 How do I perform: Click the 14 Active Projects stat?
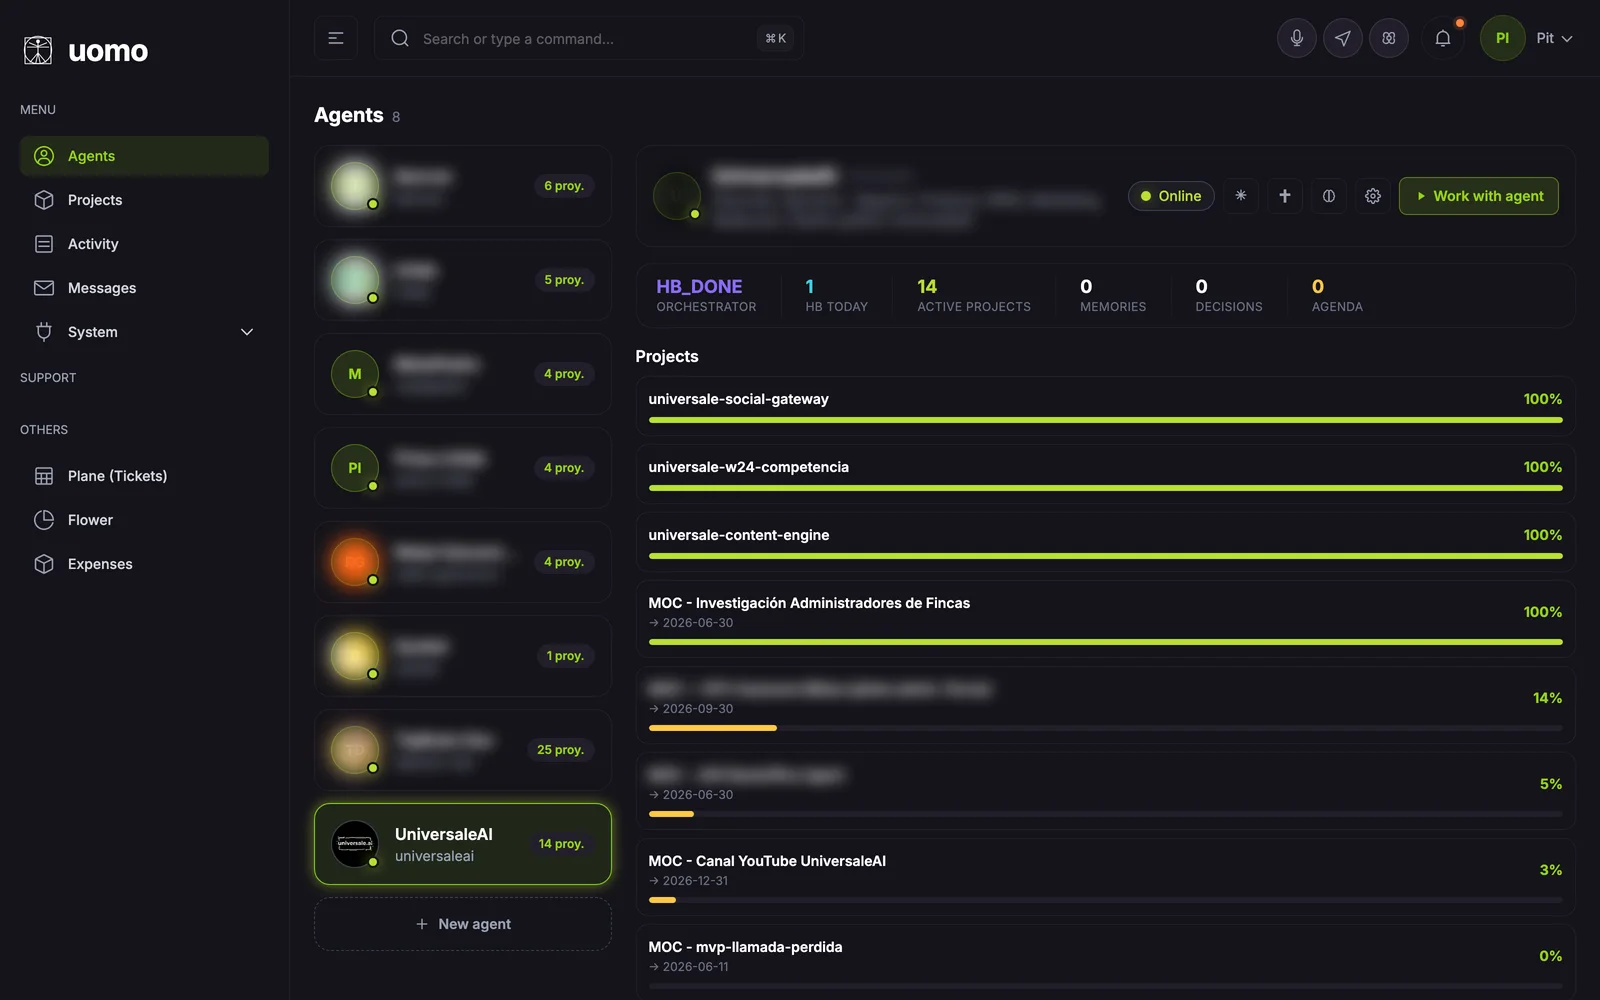pos(974,295)
